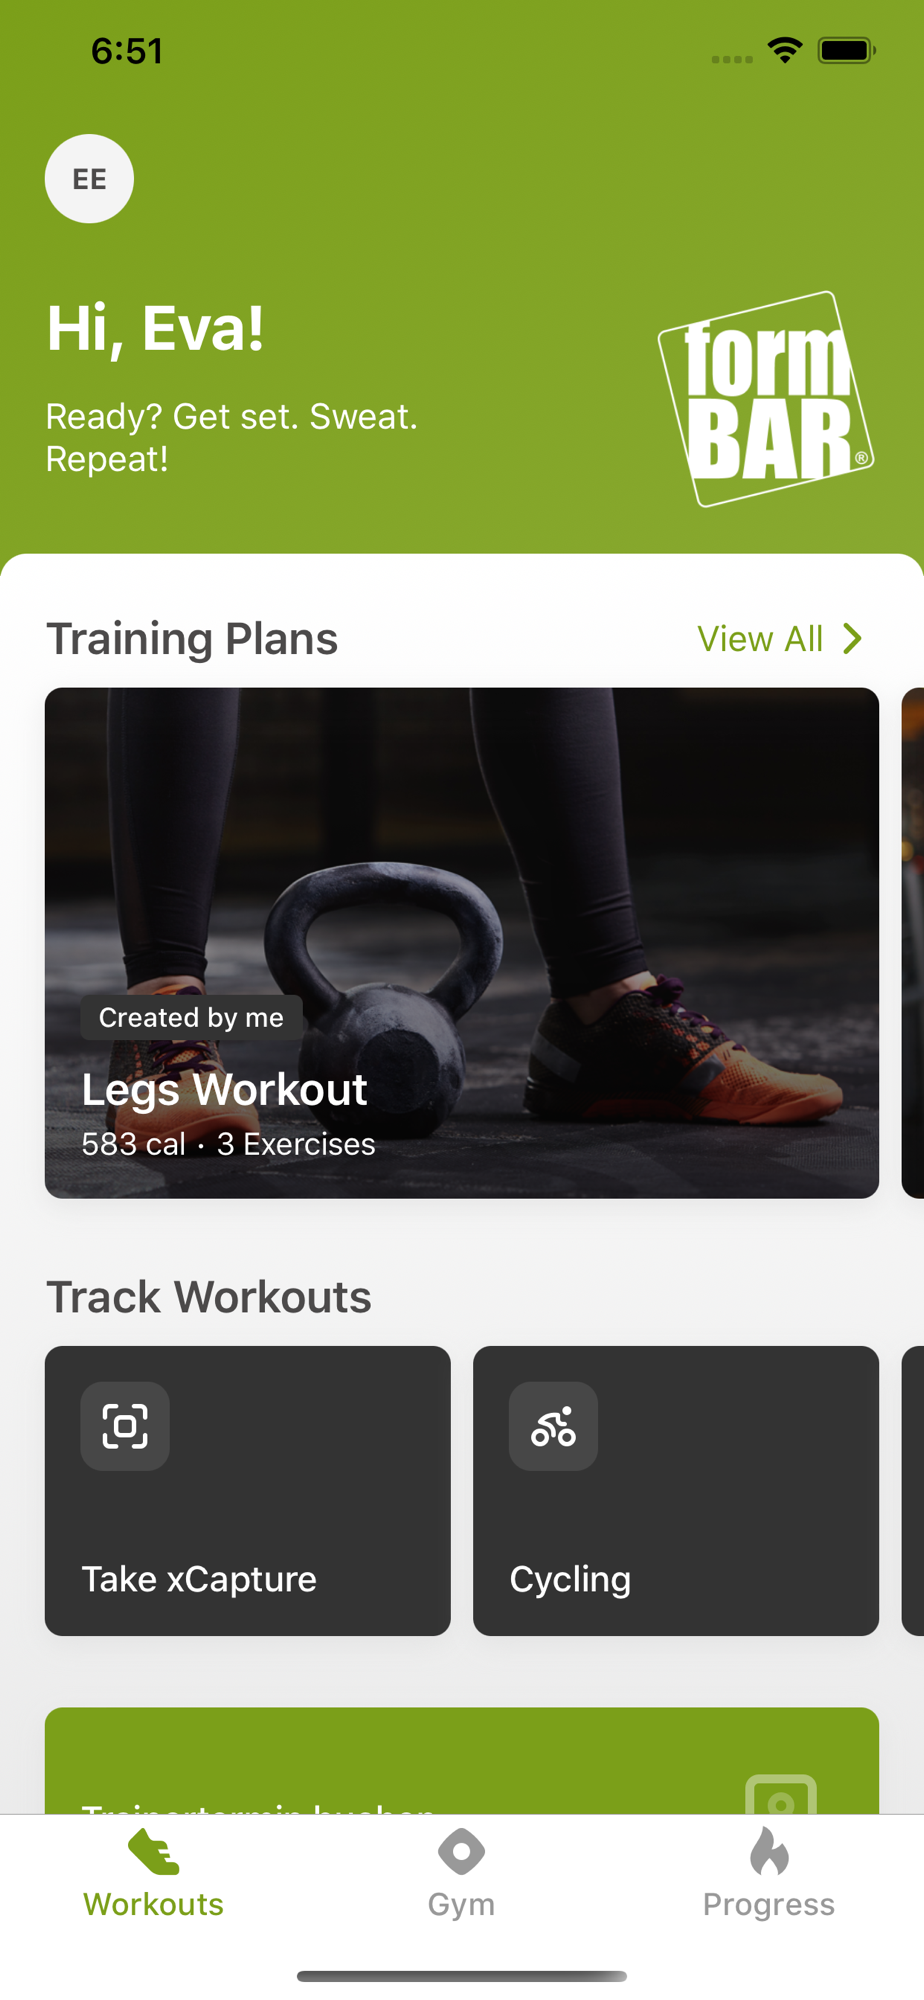924x2000 pixels.
Task: Tap the formBAR logo
Action: pos(766,399)
